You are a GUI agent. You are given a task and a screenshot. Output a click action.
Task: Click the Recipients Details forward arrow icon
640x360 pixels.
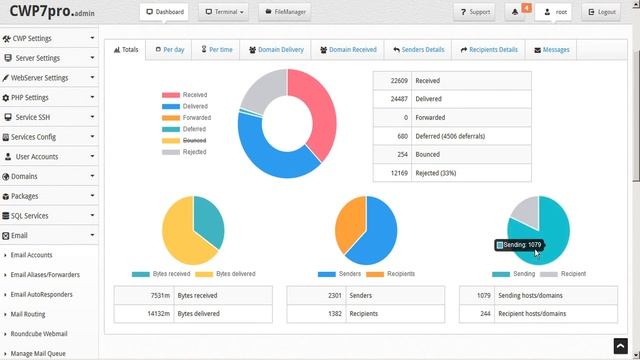464,50
